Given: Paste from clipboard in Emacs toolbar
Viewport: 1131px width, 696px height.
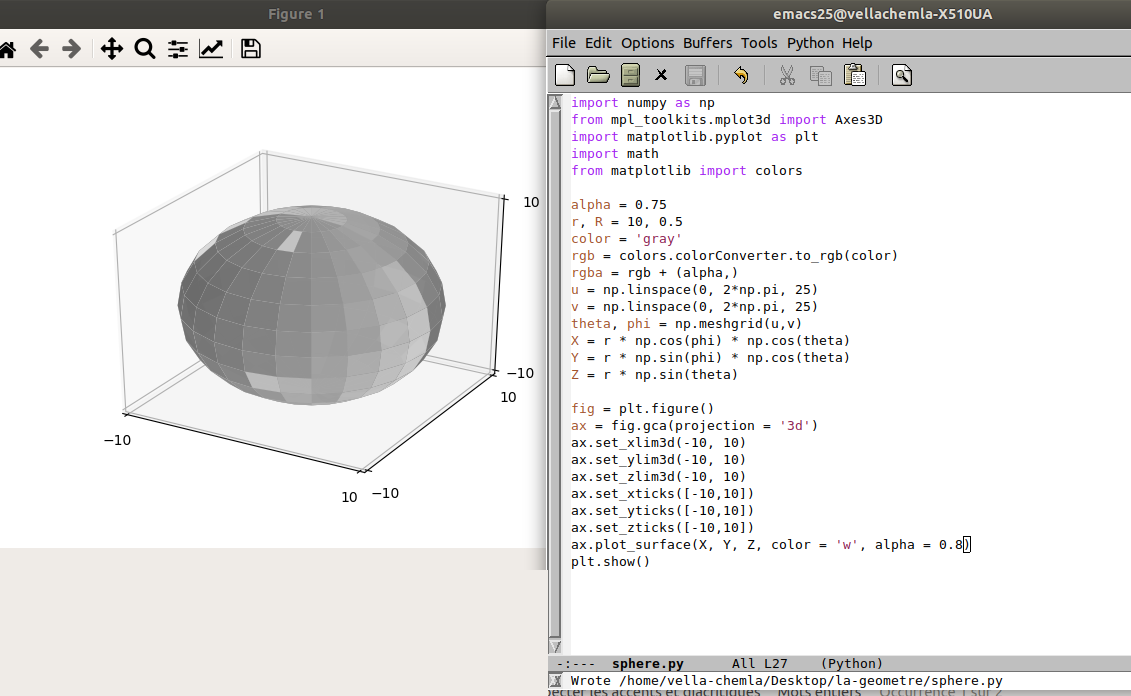Looking at the screenshot, I should pos(854,75).
